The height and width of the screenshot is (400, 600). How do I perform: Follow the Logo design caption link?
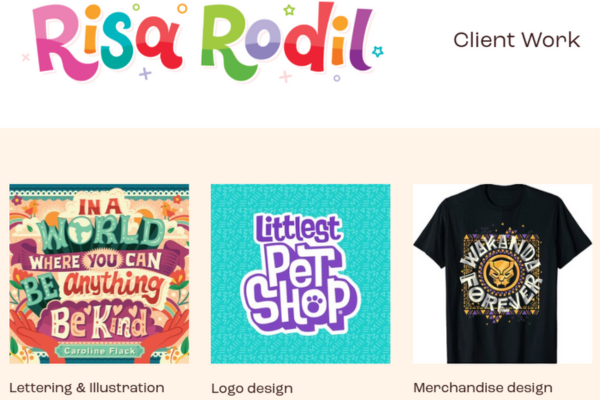[252, 389]
